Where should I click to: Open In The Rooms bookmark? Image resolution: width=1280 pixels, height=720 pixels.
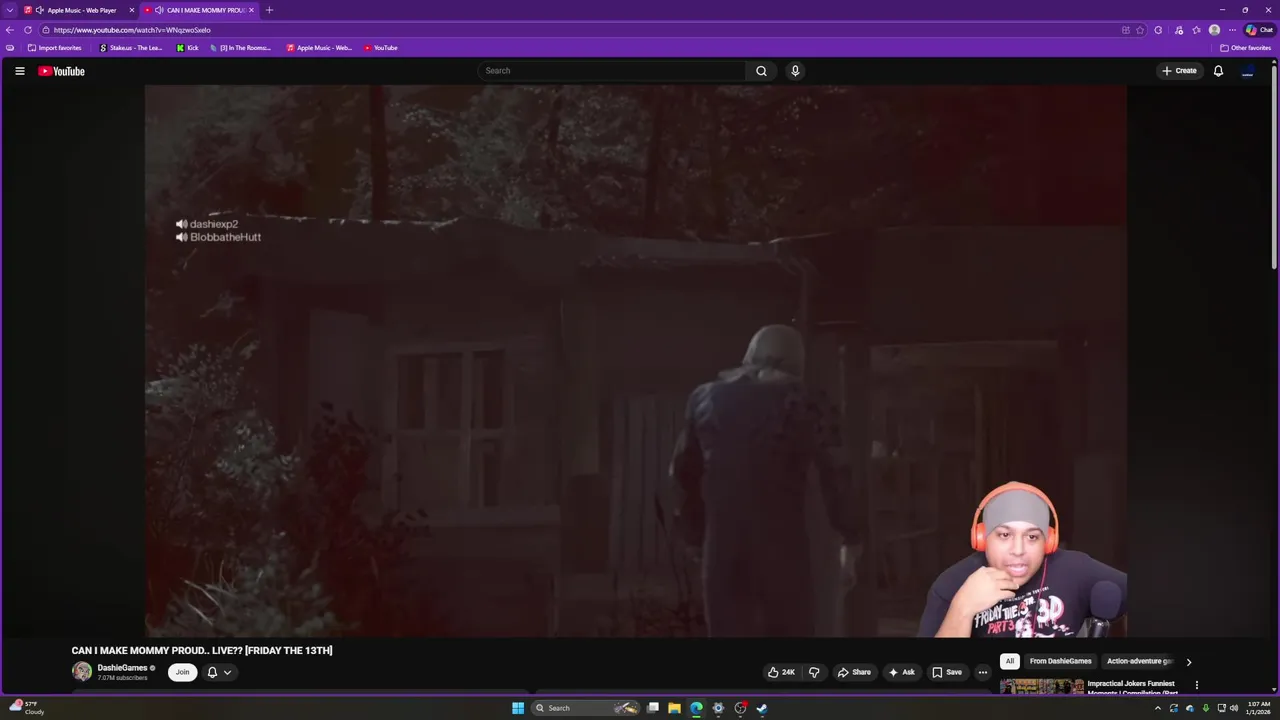240,48
